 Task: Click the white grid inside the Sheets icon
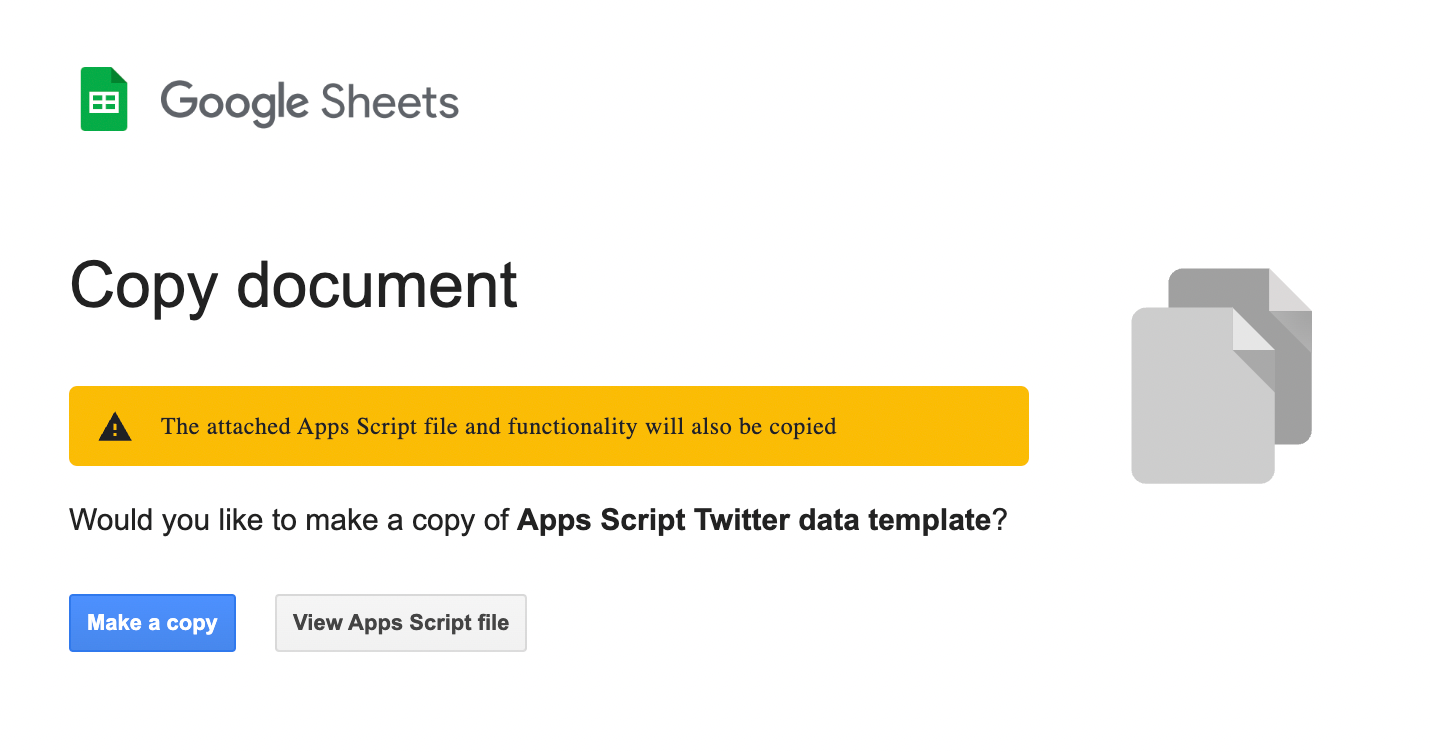coord(104,102)
